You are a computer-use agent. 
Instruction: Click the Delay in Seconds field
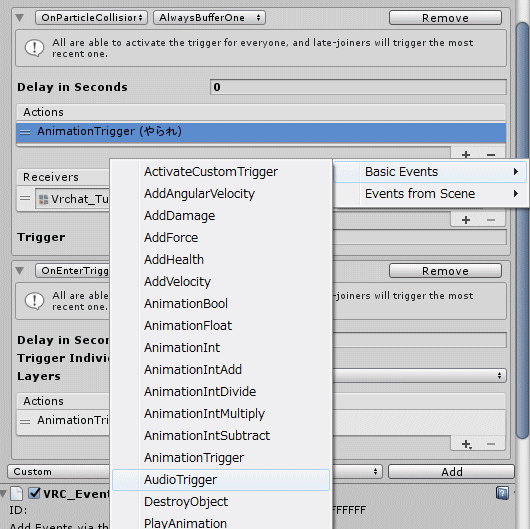(x=358, y=87)
